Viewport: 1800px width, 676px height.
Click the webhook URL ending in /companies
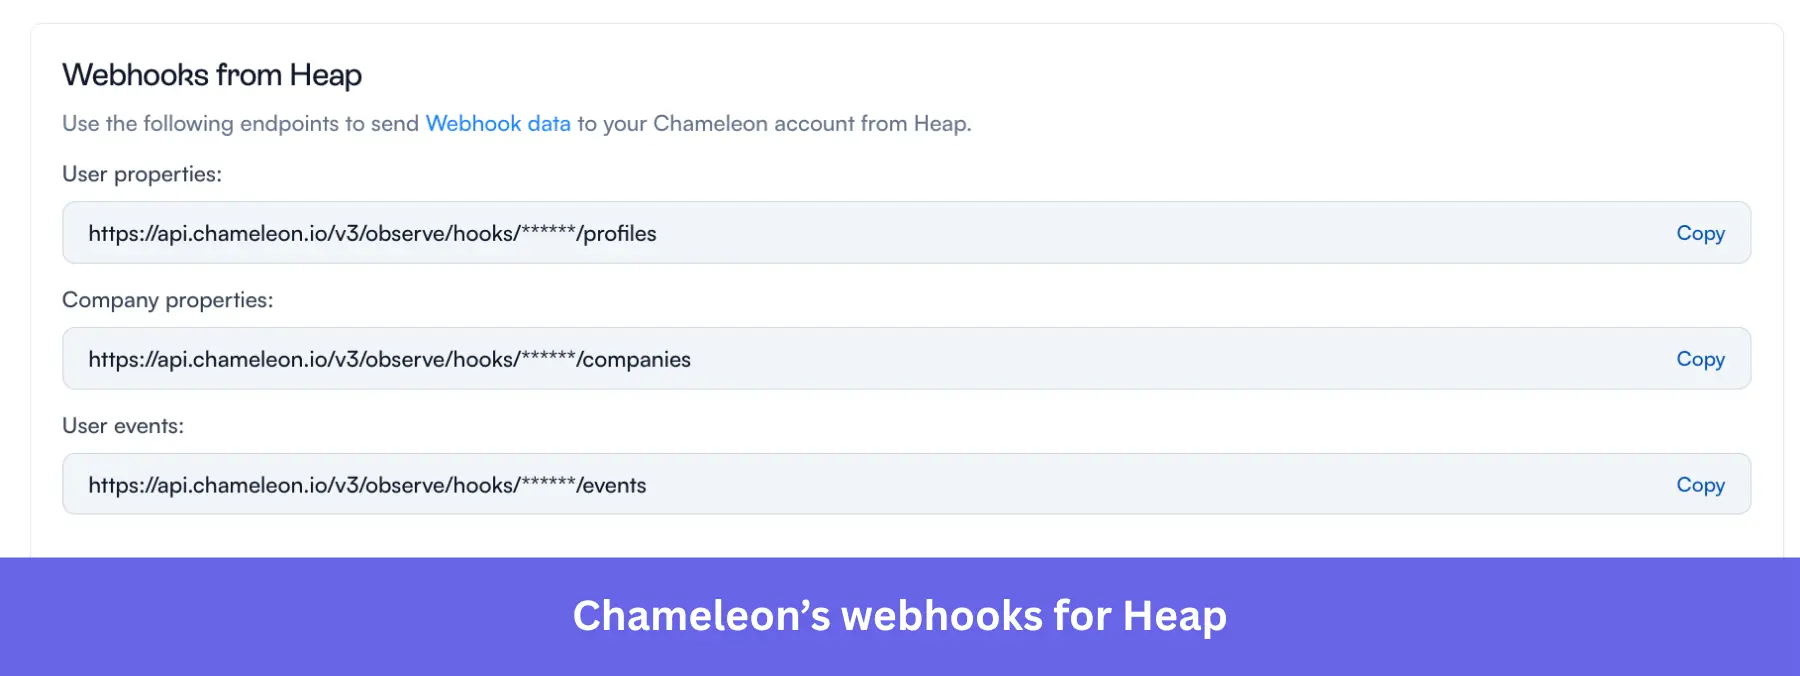point(388,359)
